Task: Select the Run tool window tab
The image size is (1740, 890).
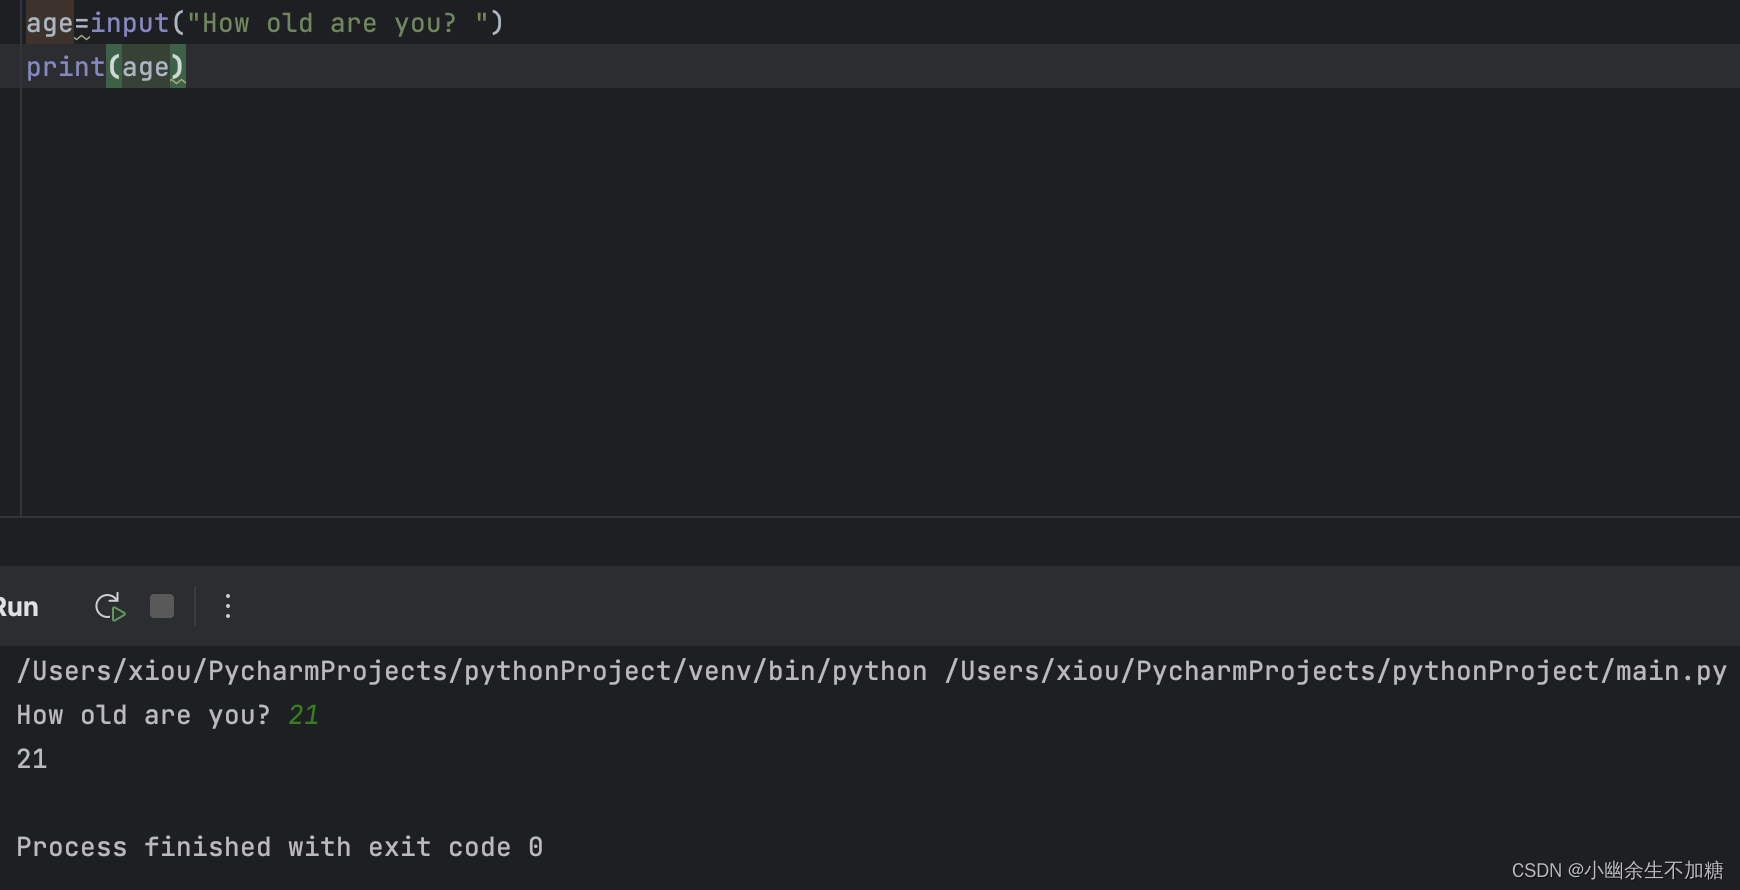Action: pyautogui.click(x=18, y=607)
